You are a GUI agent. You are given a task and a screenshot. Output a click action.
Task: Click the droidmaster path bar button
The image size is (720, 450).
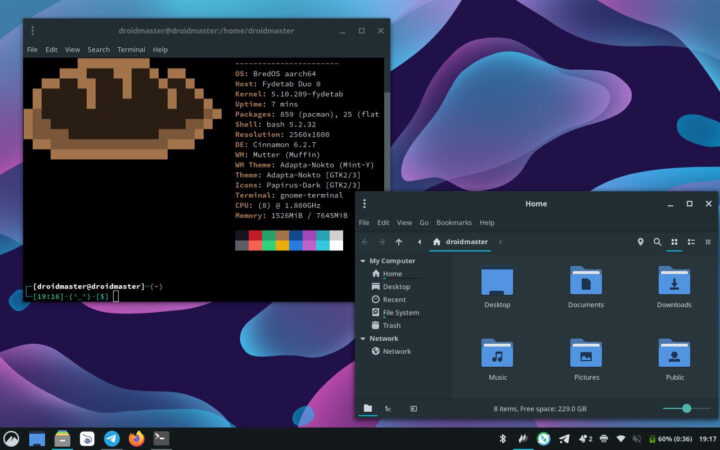[x=463, y=242]
